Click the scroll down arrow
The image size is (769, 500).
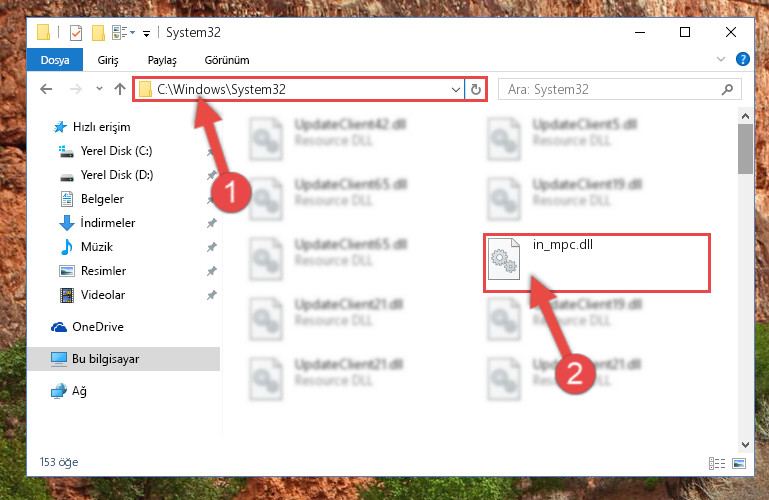coord(745,445)
